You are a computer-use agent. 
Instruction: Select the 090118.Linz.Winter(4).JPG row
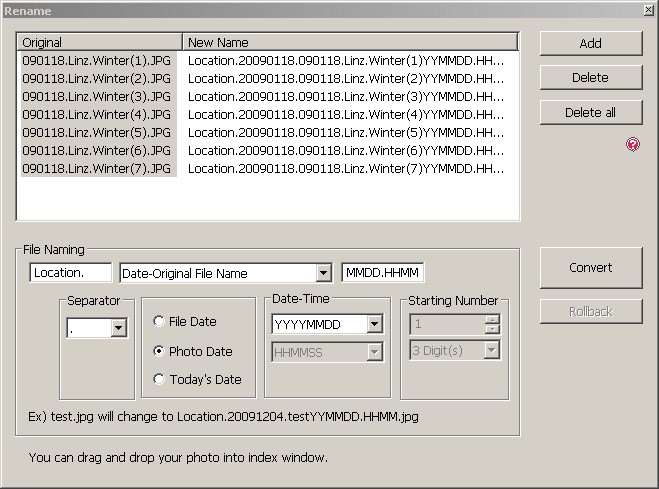(x=97, y=115)
